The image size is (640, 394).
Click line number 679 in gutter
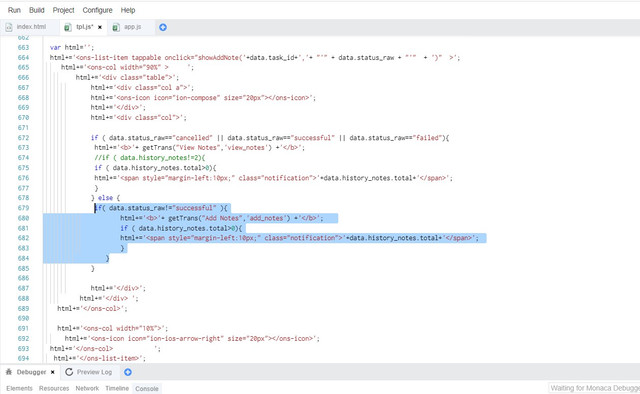pos(23,208)
